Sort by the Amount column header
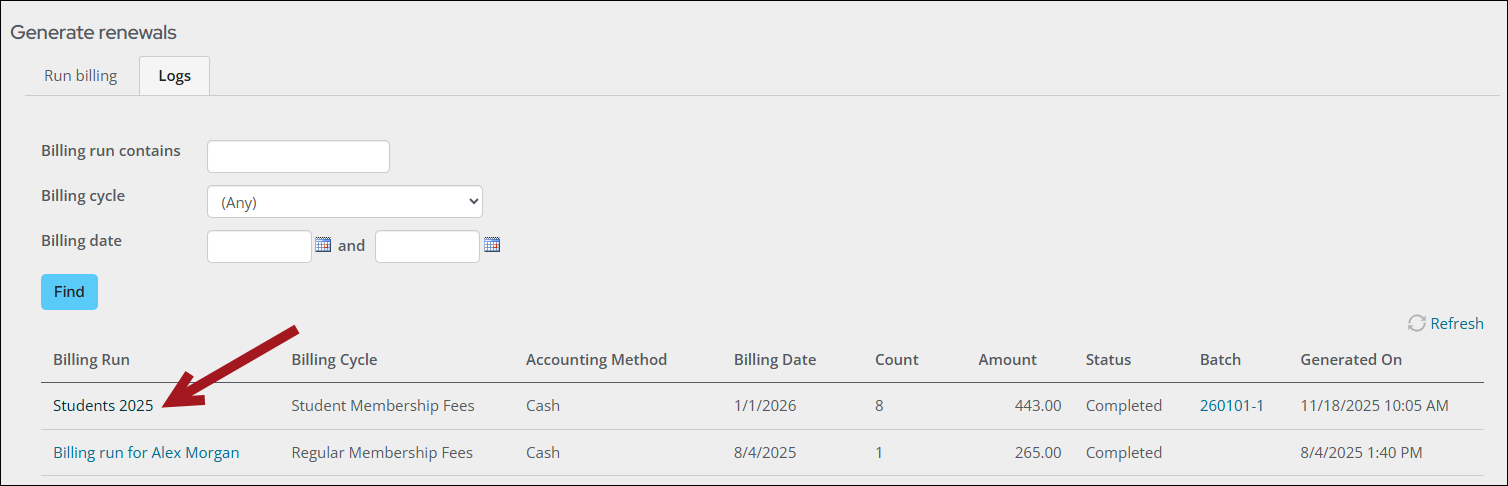This screenshot has width=1508, height=486. coord(1007,360)
